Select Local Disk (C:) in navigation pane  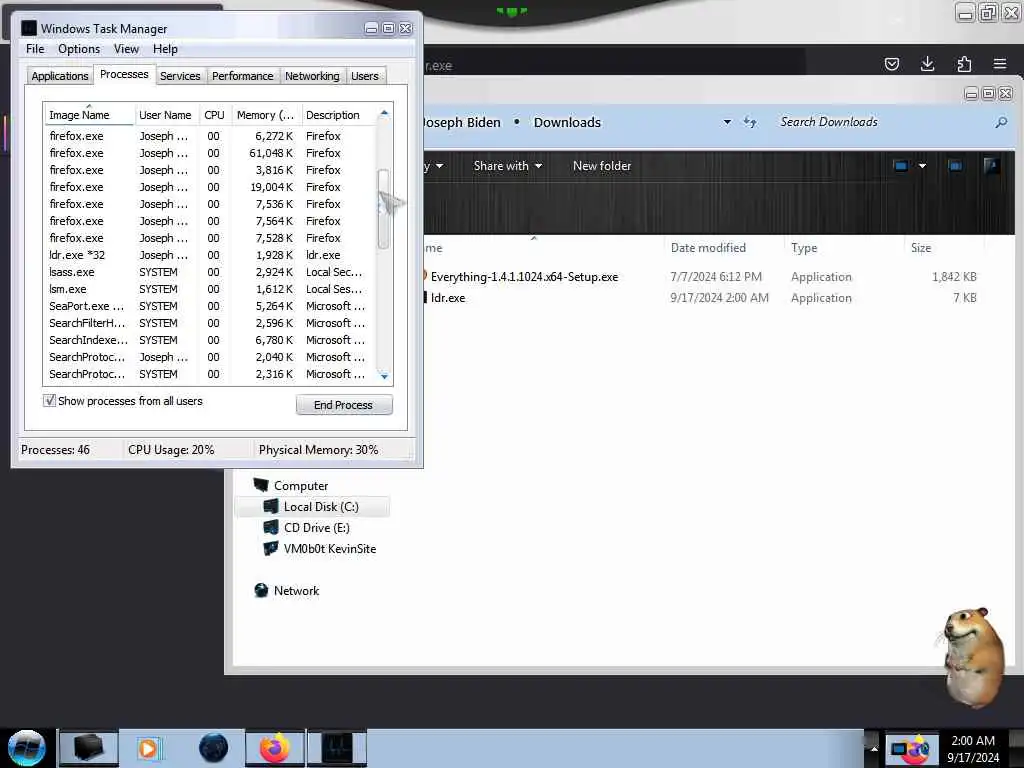point(313,507)
